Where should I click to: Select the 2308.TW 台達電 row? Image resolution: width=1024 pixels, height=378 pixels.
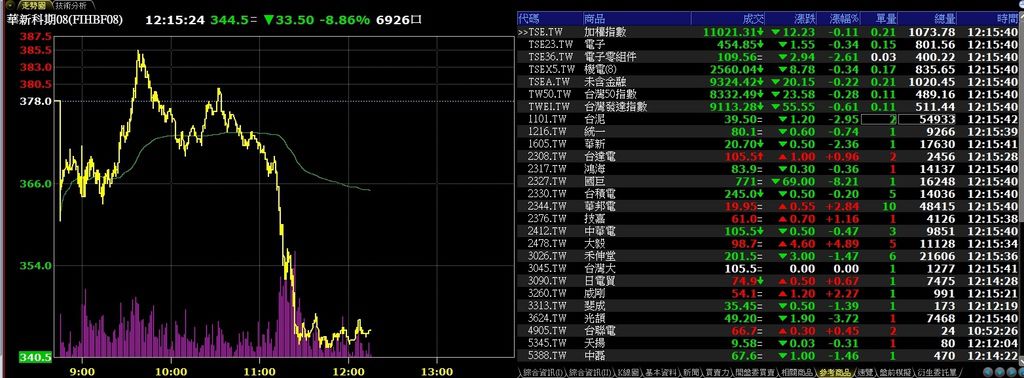(768, 157)
